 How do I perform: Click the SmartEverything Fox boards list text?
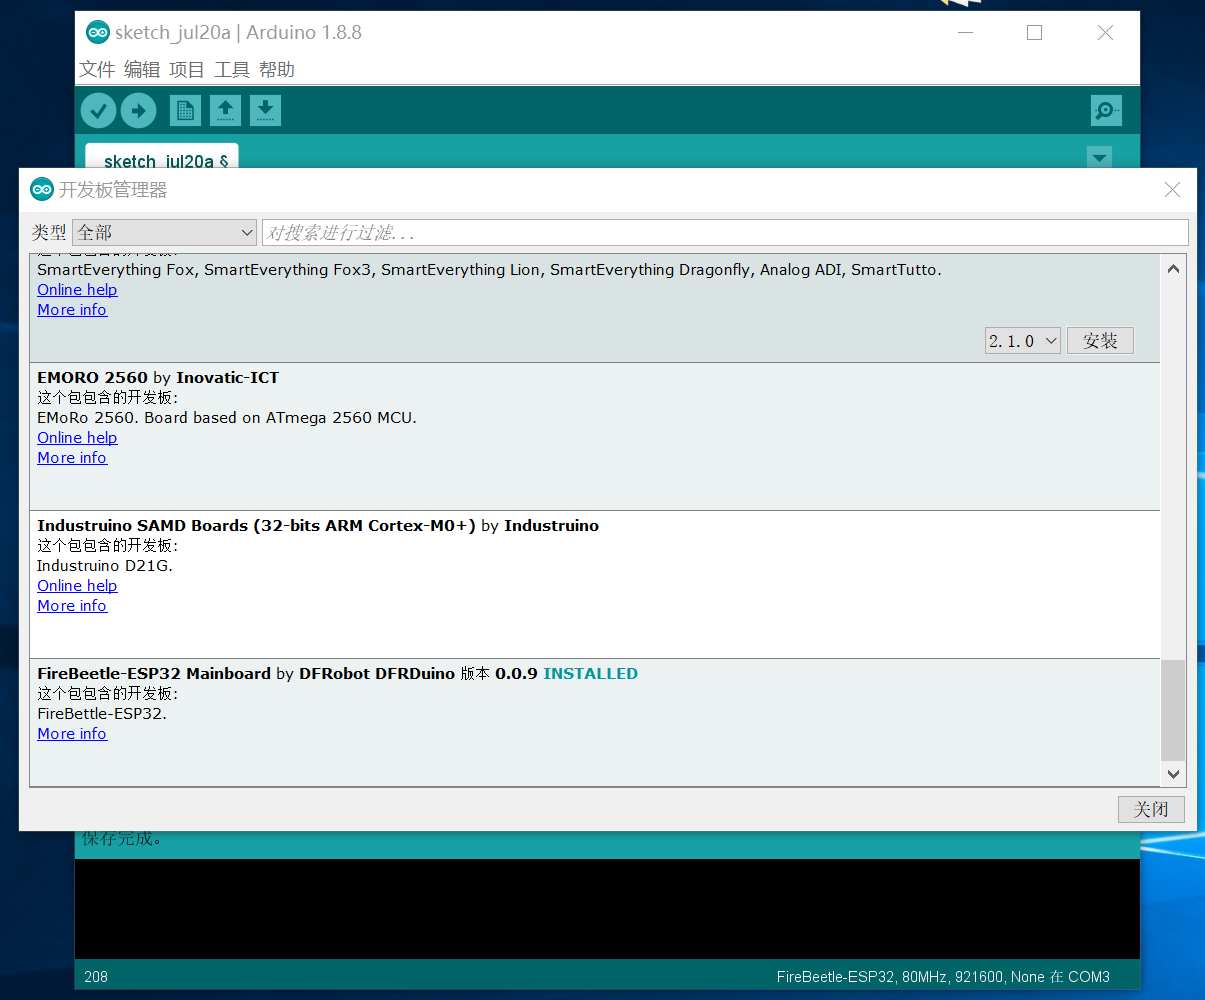coord(489,270)
